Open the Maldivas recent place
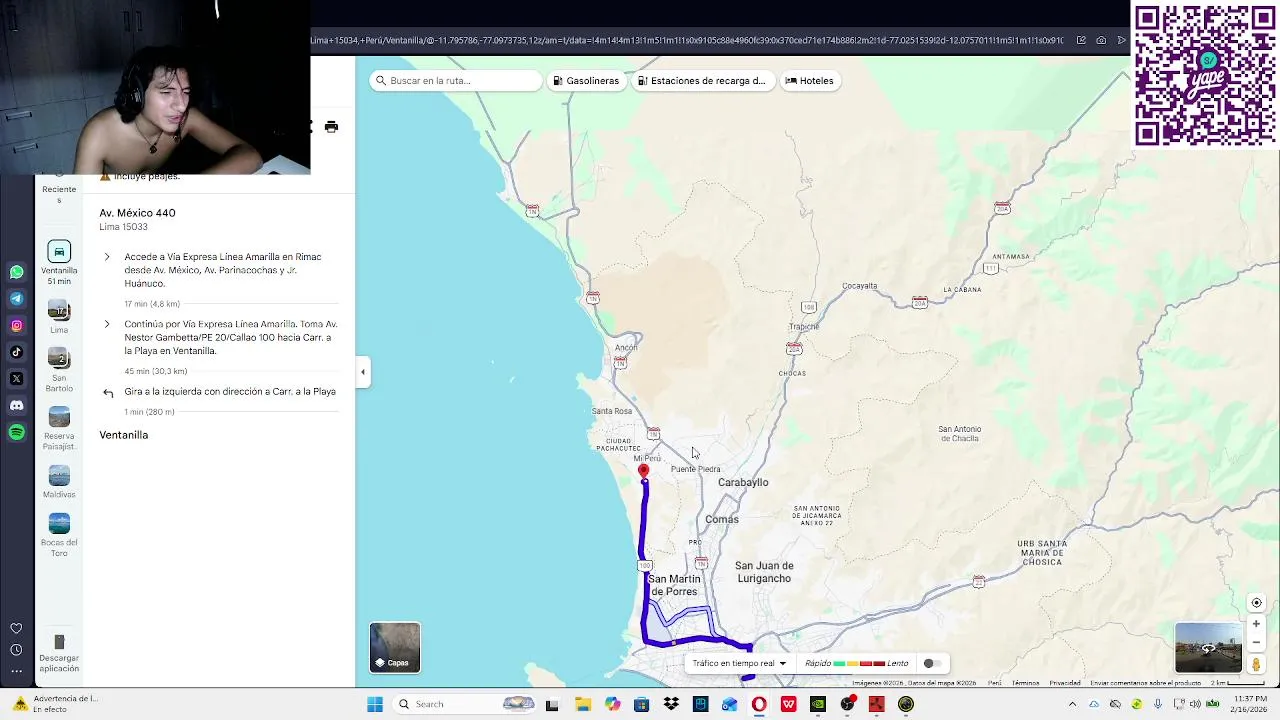The width and height of the screenshot is (1280, 720). (59, 481)
